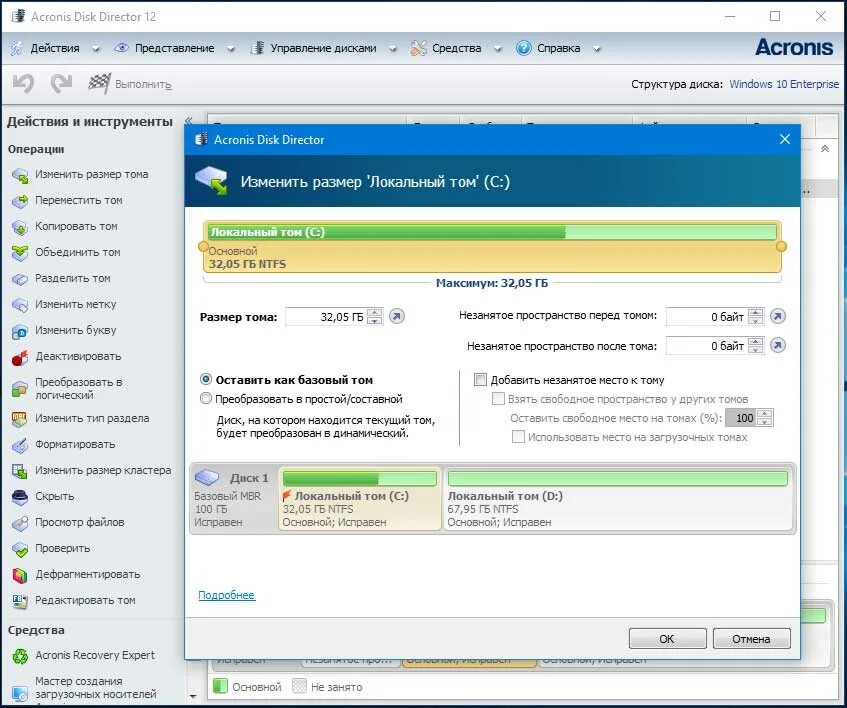Click the Check (Проверить) volume icon

coord(20,549)
